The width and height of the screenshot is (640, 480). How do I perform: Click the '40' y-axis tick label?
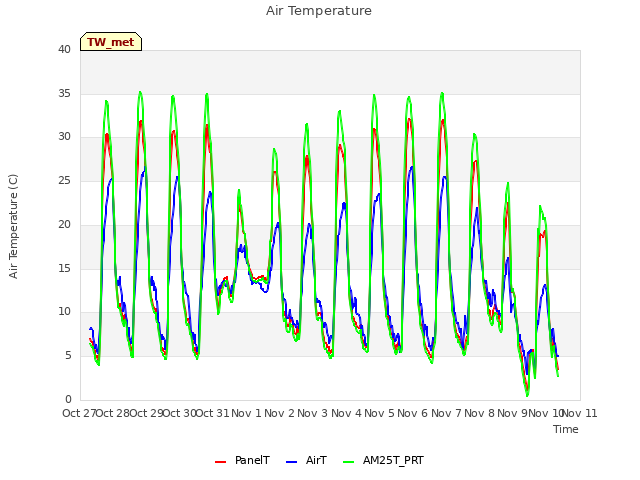click(x=64, y=49)
